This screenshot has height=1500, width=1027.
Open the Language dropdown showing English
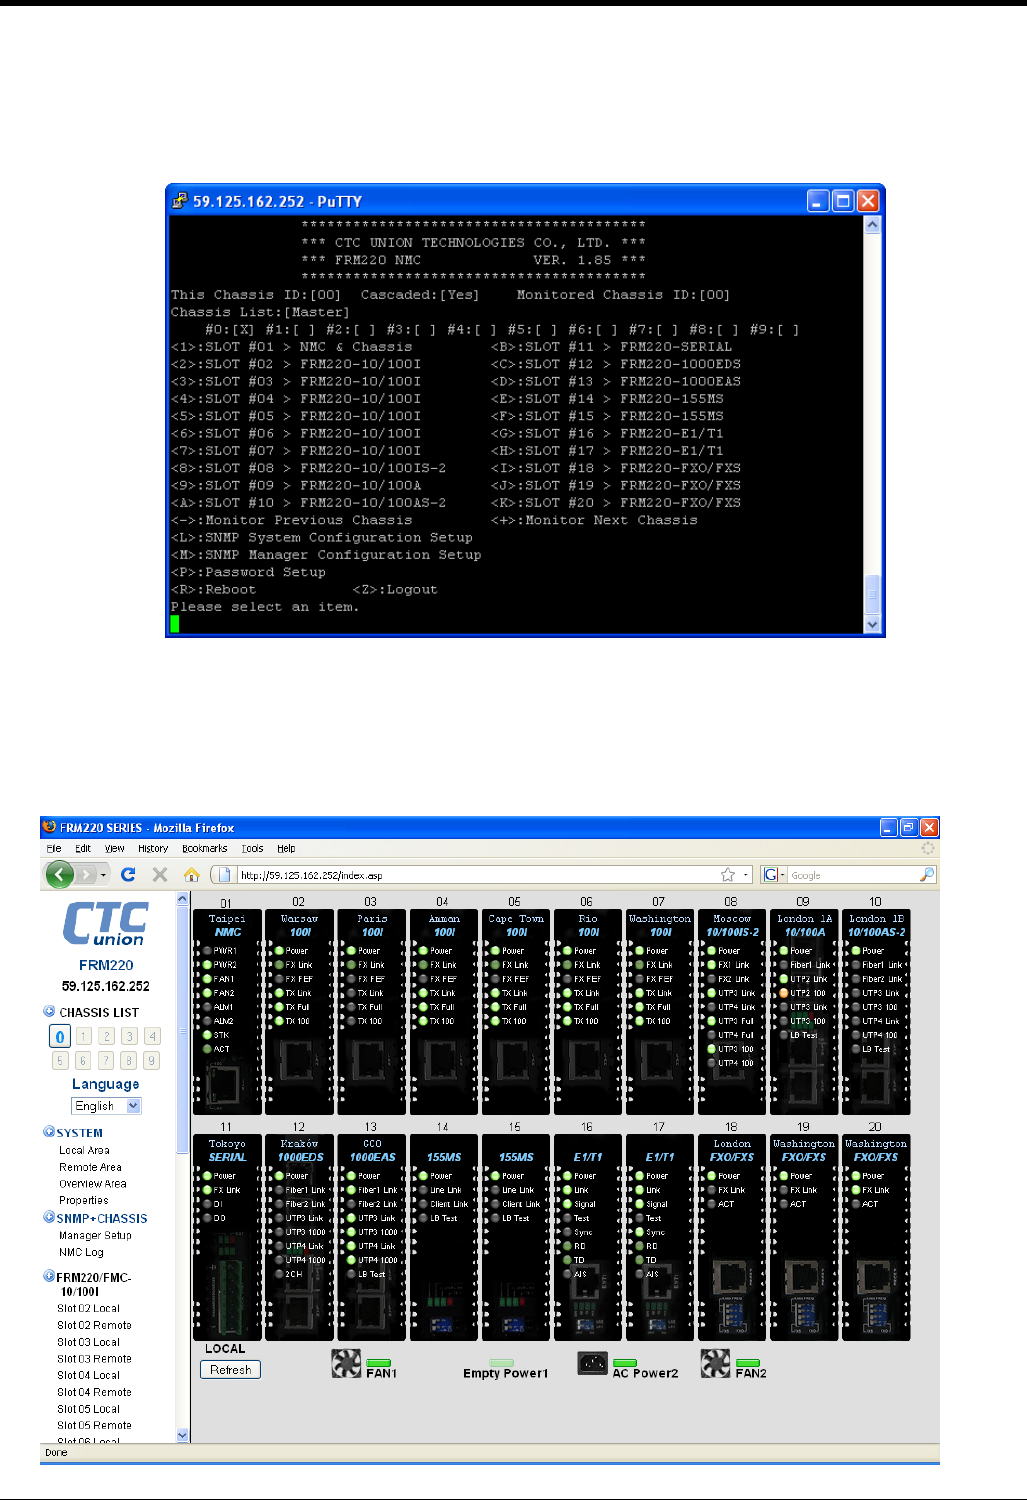pos(106,1106)
